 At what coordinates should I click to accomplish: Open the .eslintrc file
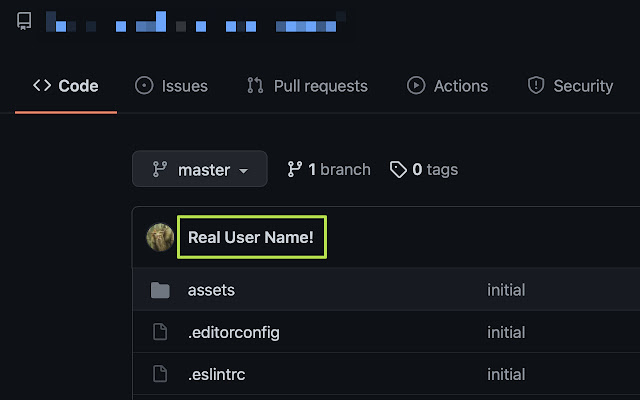[x=216, y=375]
